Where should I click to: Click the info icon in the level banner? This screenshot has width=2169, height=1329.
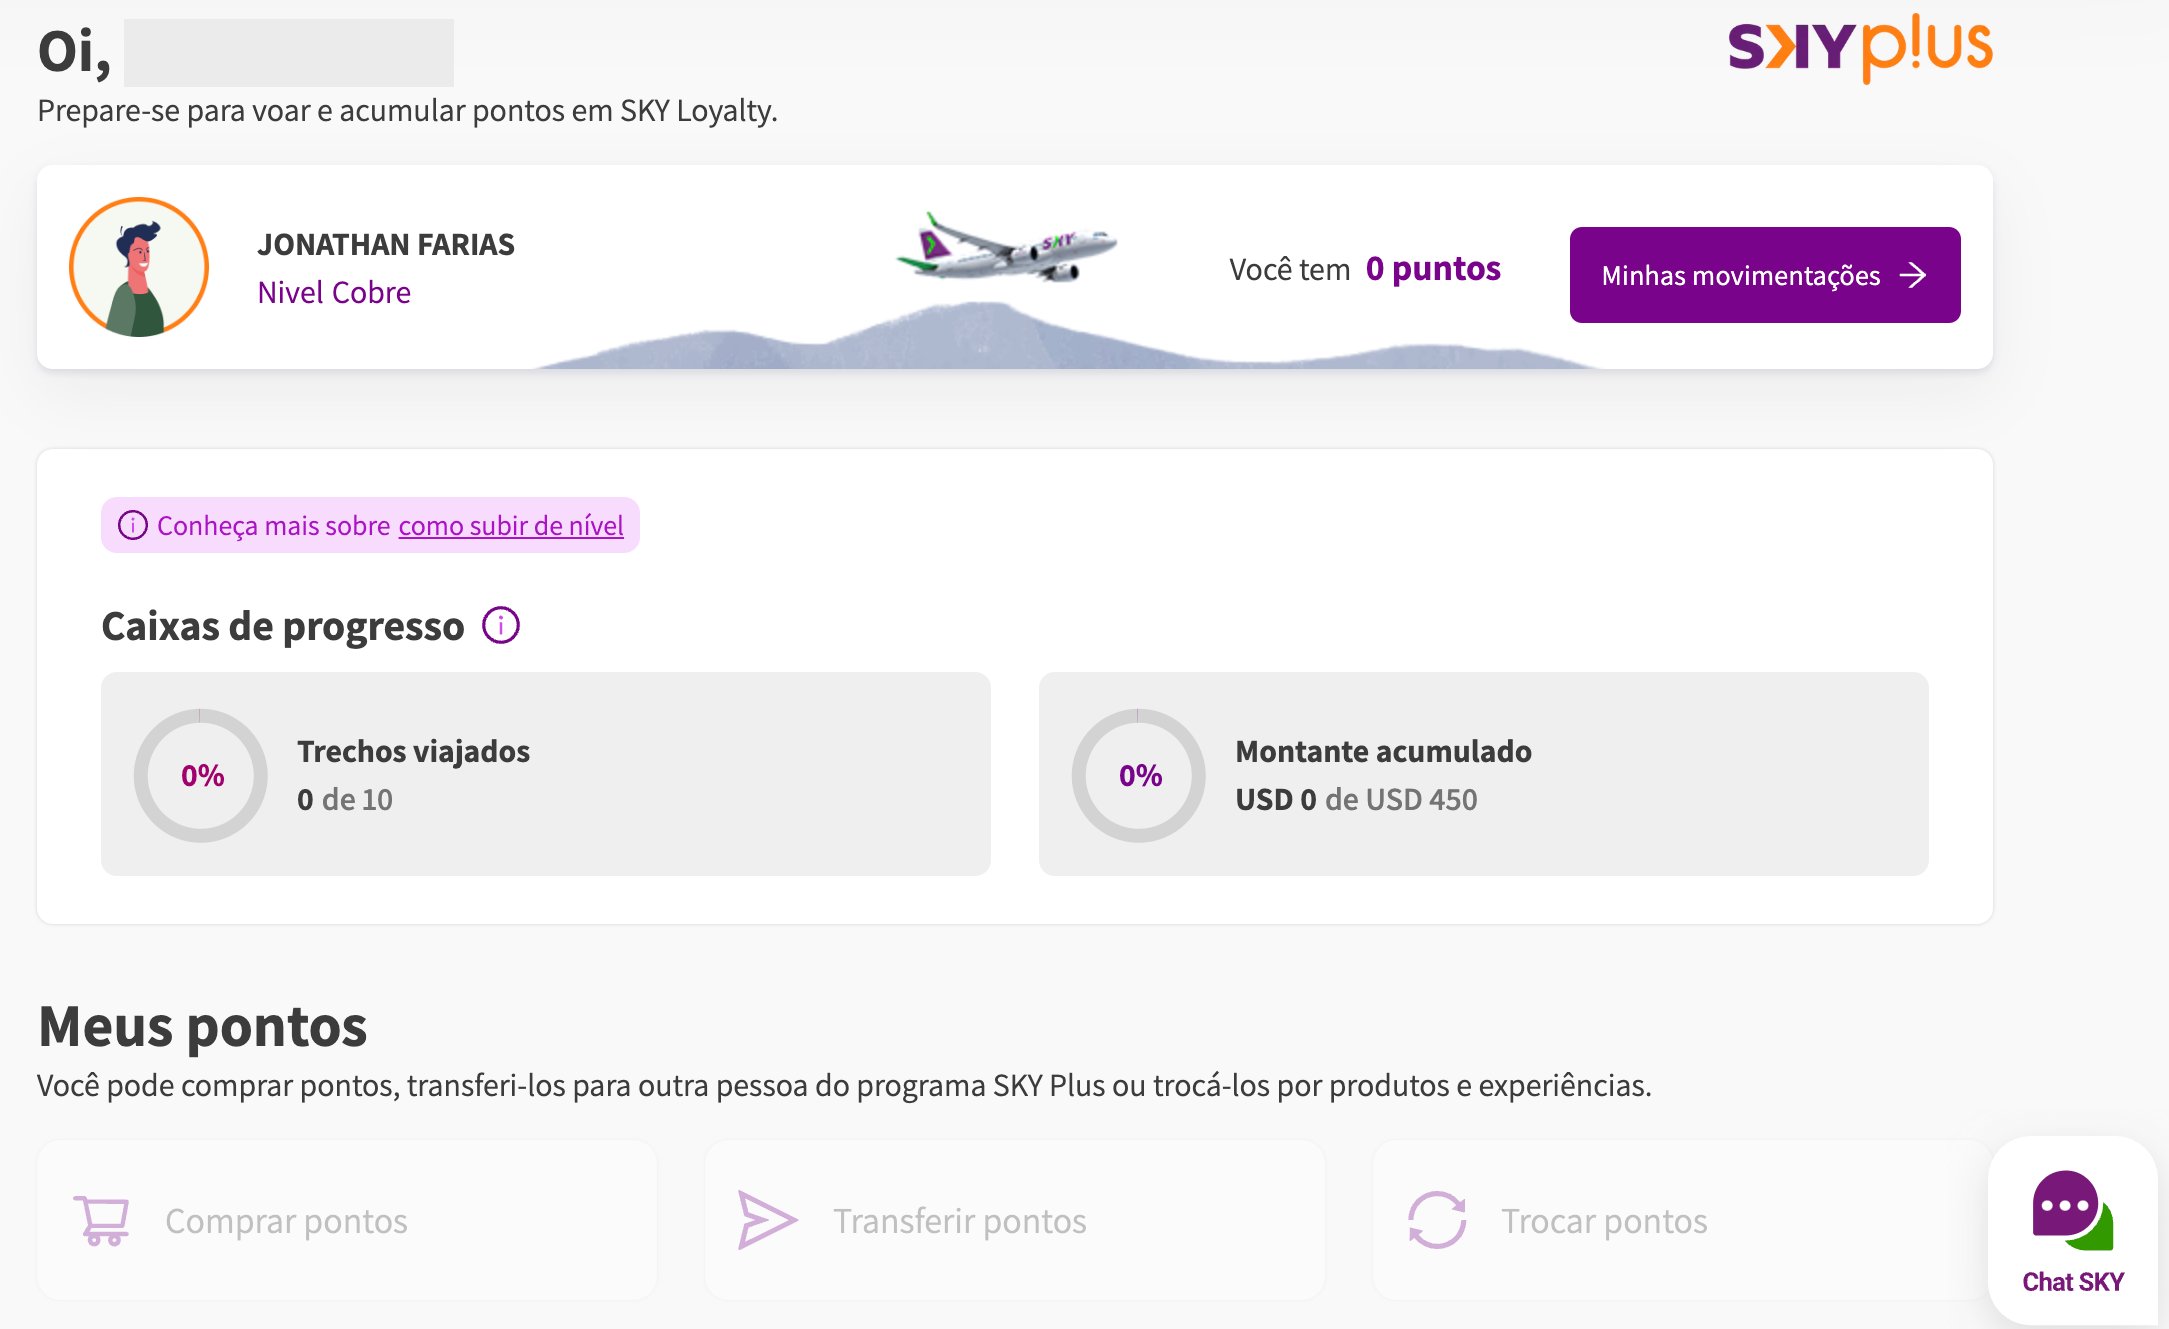(x=133, y=525)
